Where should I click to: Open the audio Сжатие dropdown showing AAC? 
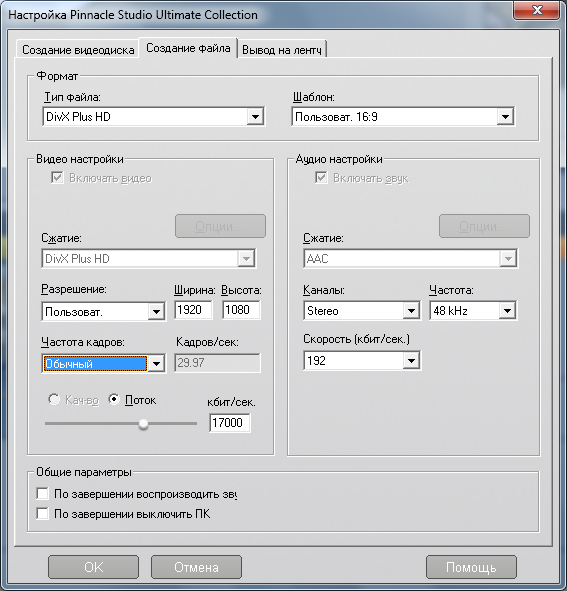[x=411, y=259]
